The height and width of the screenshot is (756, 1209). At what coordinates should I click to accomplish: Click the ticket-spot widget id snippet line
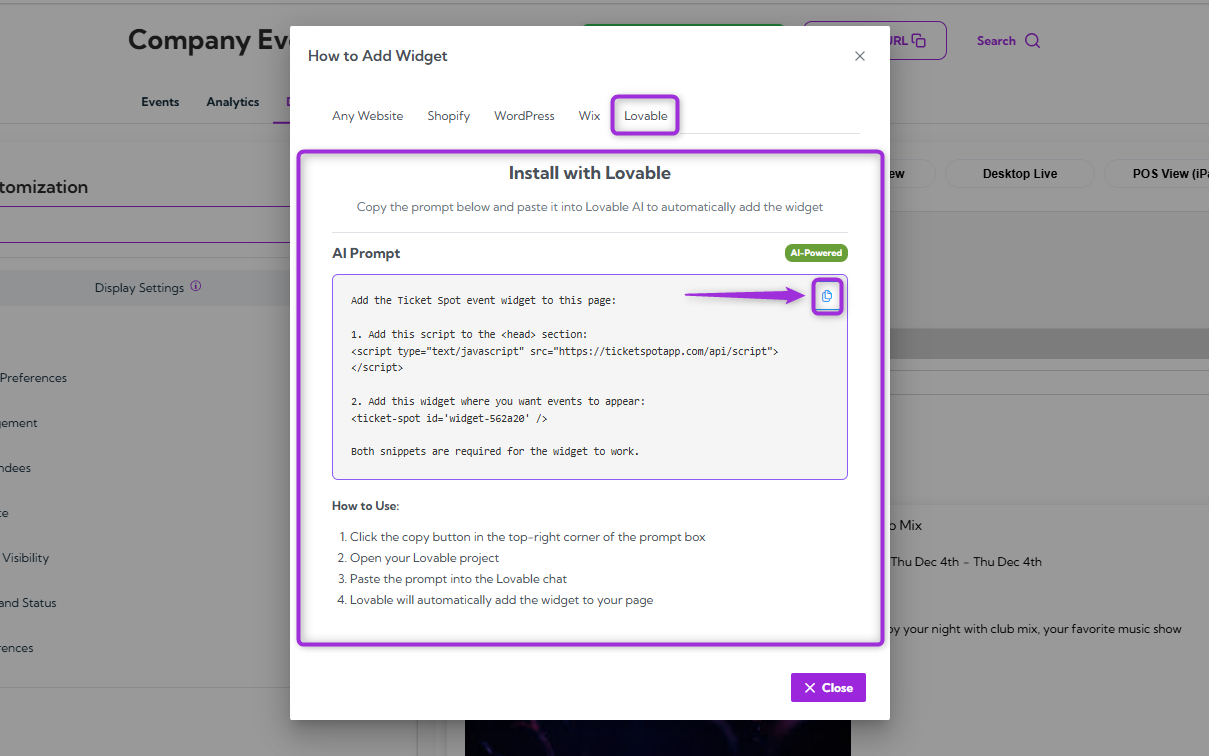(449, 419)
